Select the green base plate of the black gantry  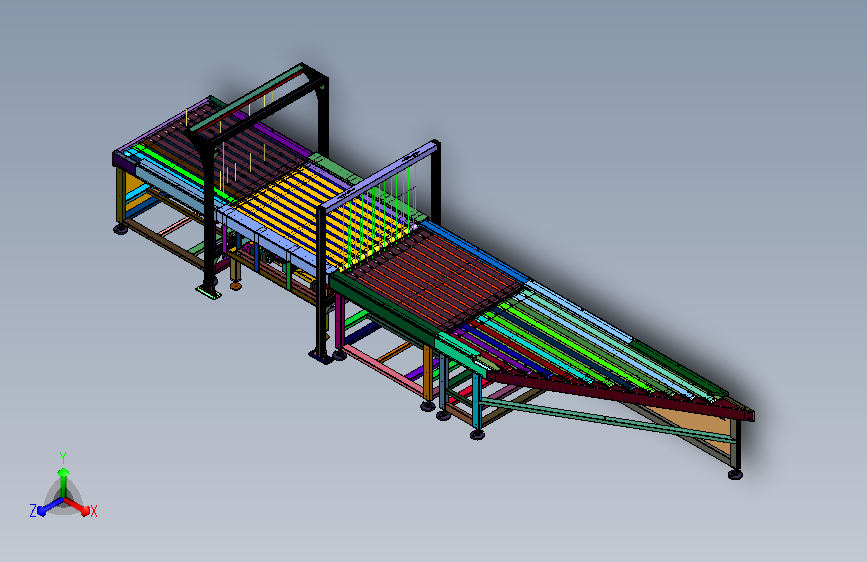coord(208,292)
